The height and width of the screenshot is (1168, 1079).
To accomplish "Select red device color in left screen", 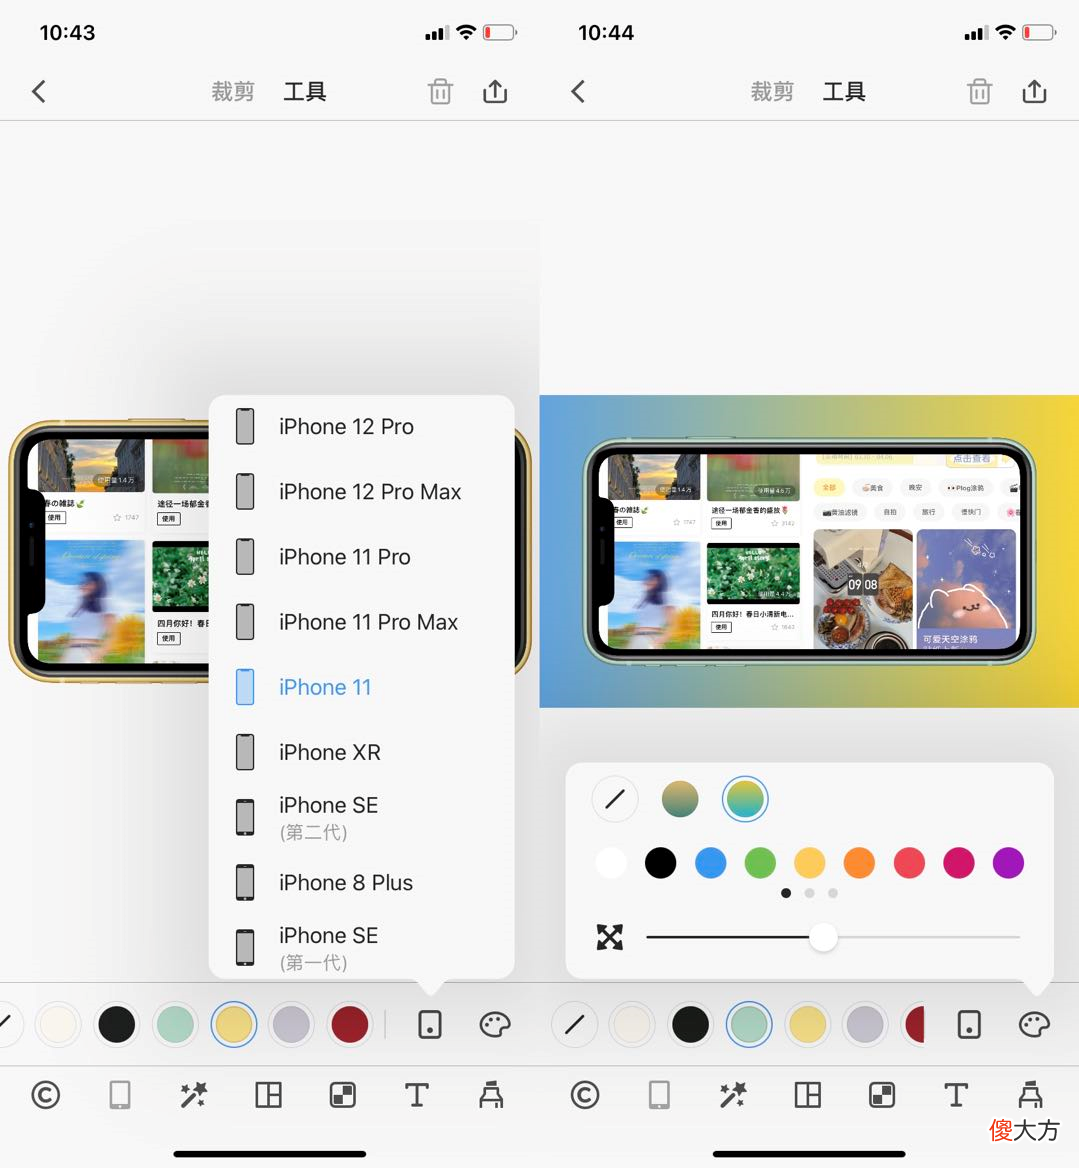I will point(349,1025).
